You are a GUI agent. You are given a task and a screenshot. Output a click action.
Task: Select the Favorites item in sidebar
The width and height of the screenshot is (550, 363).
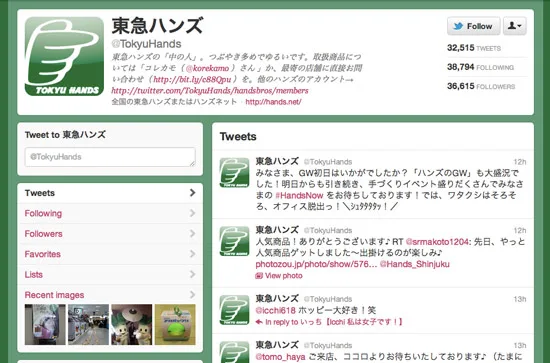pyautogui.click(x=110, y=254)
